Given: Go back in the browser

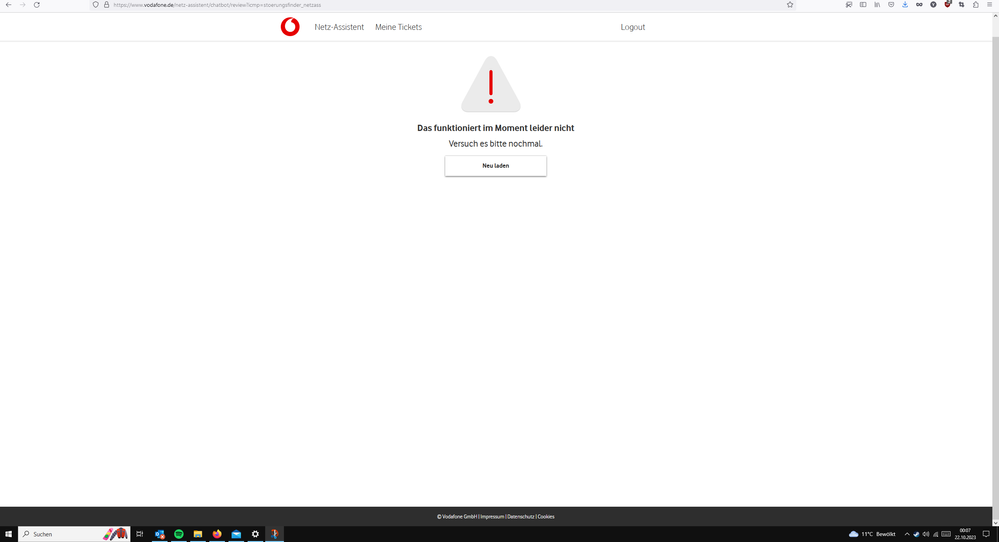Looking at the screenshot, I should point(8,4).
